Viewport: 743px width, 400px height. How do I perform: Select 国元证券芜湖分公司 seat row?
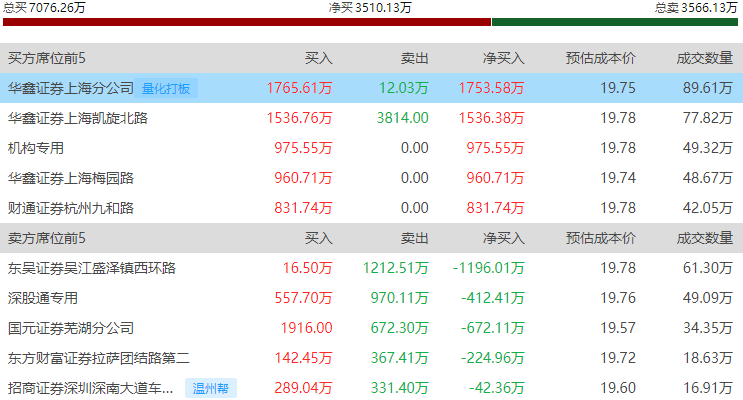point(372,327)
